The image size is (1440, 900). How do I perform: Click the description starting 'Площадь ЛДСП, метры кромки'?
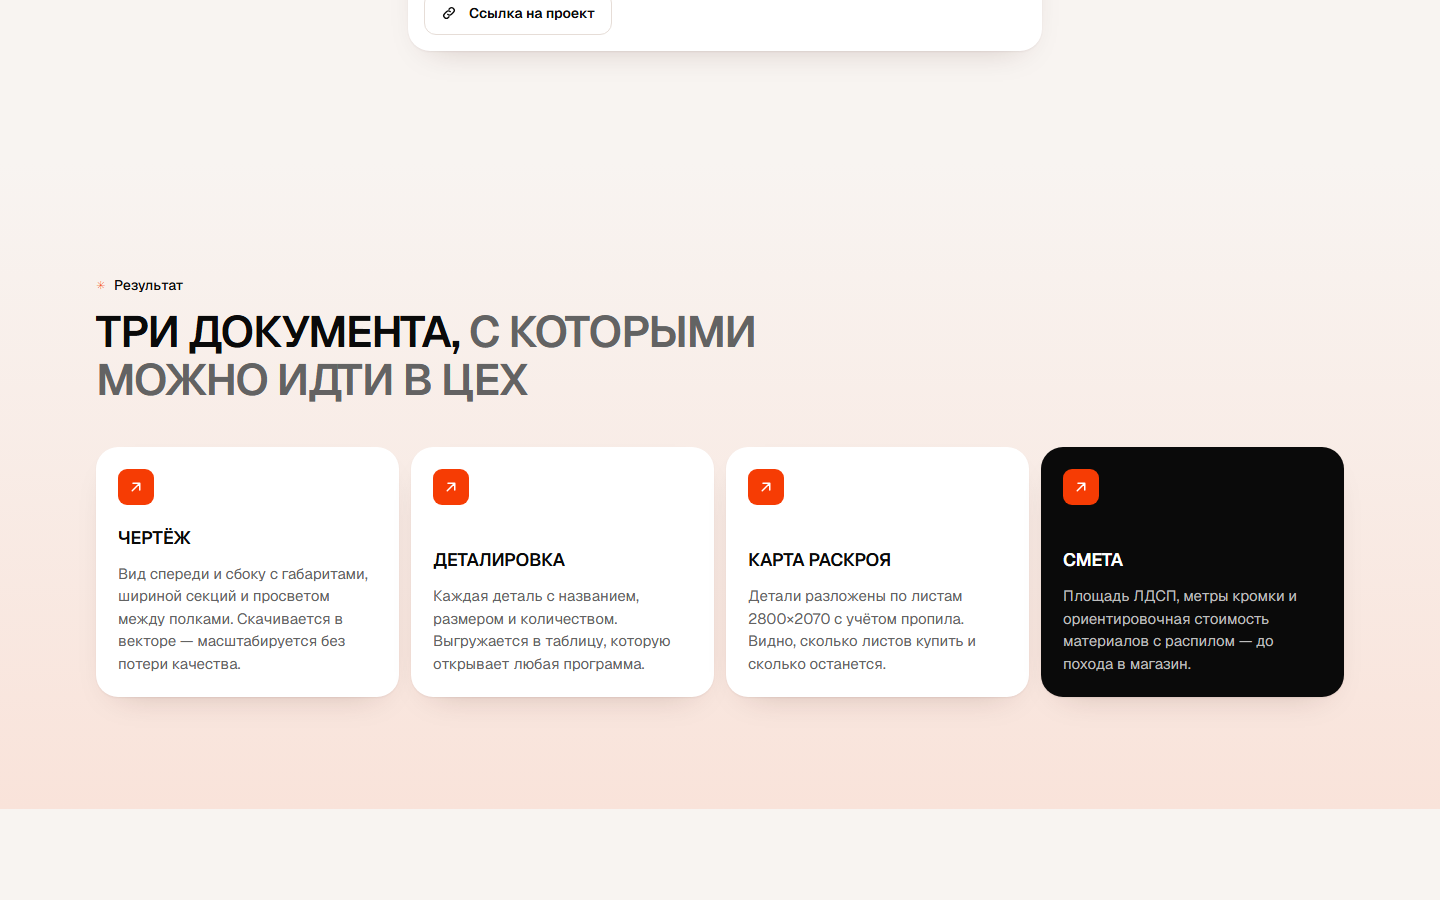pyautogui.click(x=1180, y=630)
